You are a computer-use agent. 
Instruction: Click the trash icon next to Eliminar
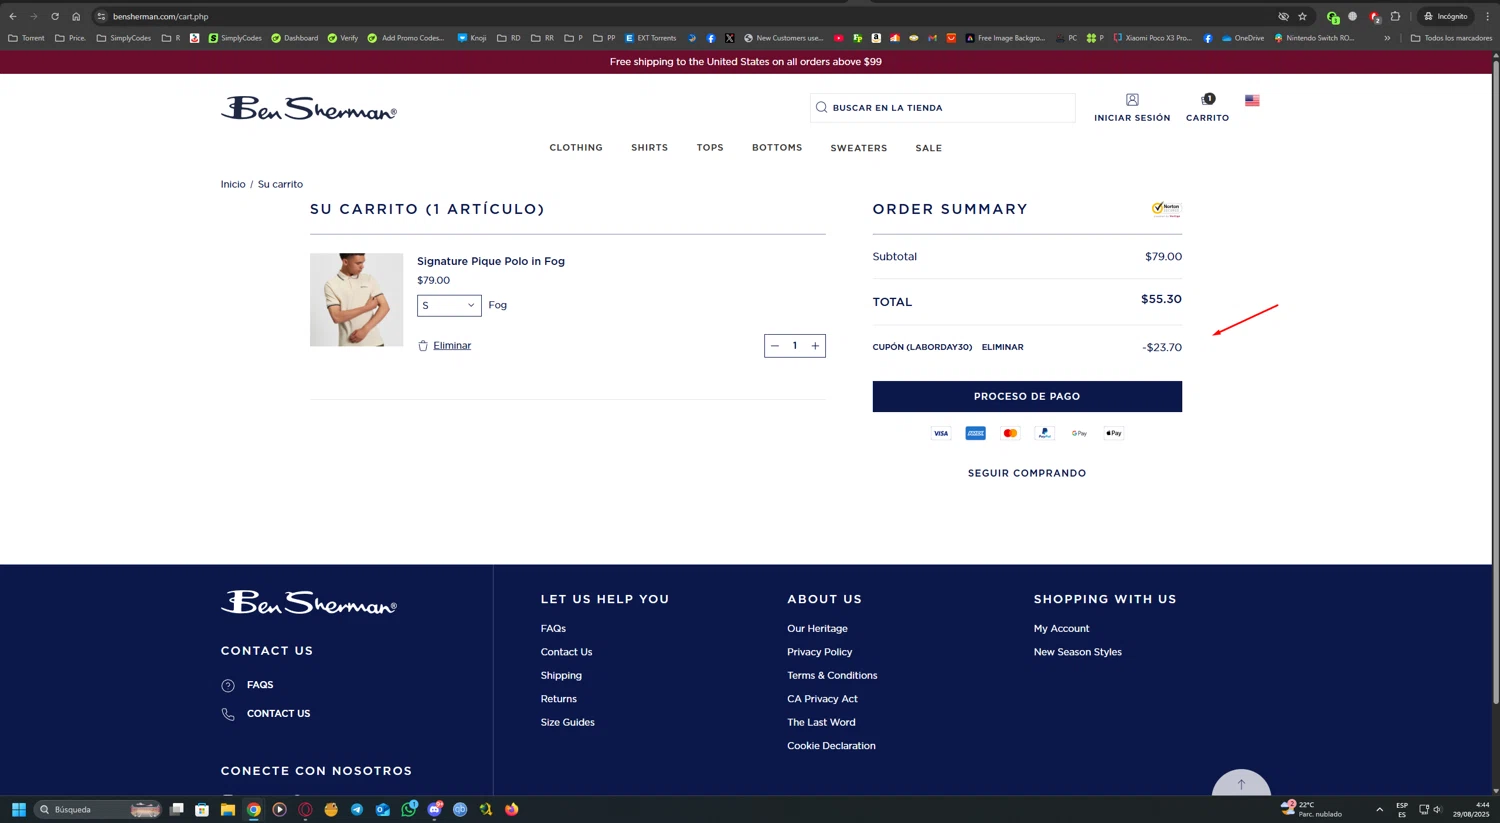tap(423, 346)
